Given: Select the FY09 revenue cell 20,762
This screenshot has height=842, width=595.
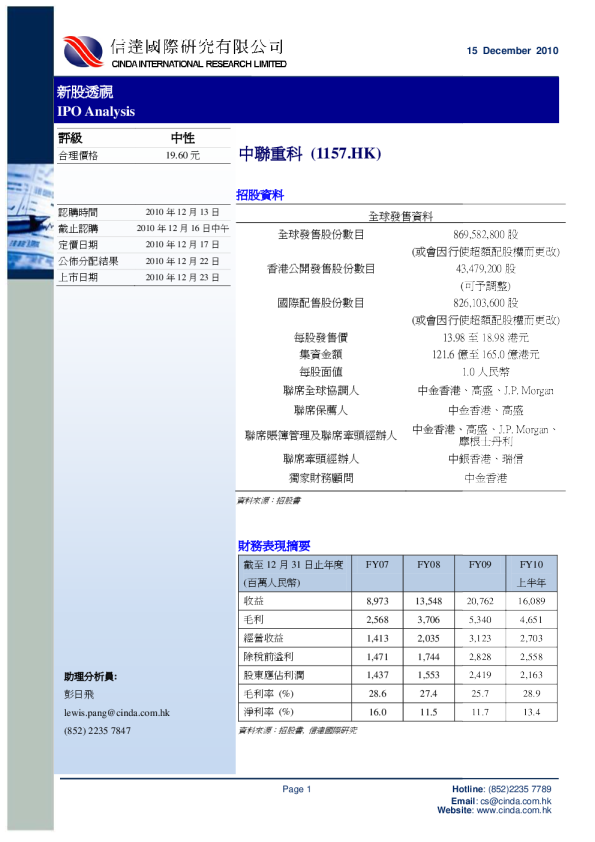Looking at the screenshot, I should point(480,601).
